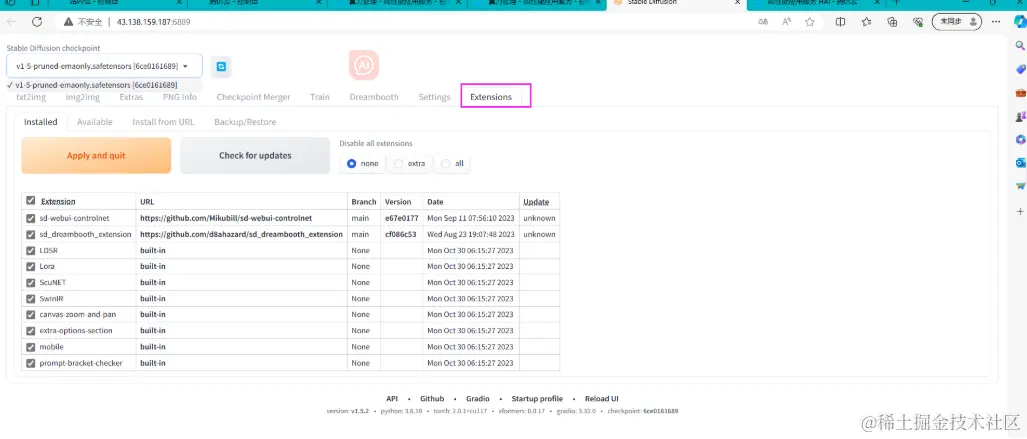1027x439 pixels.
Task: Open the Dreambooth tab
Action: click(374, 97)
